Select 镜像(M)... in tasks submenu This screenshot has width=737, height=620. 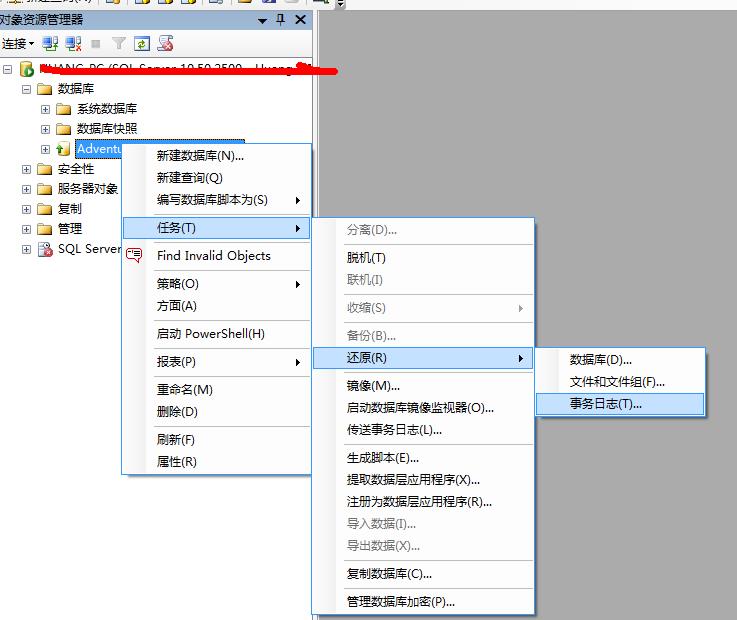tap(423, 386)
